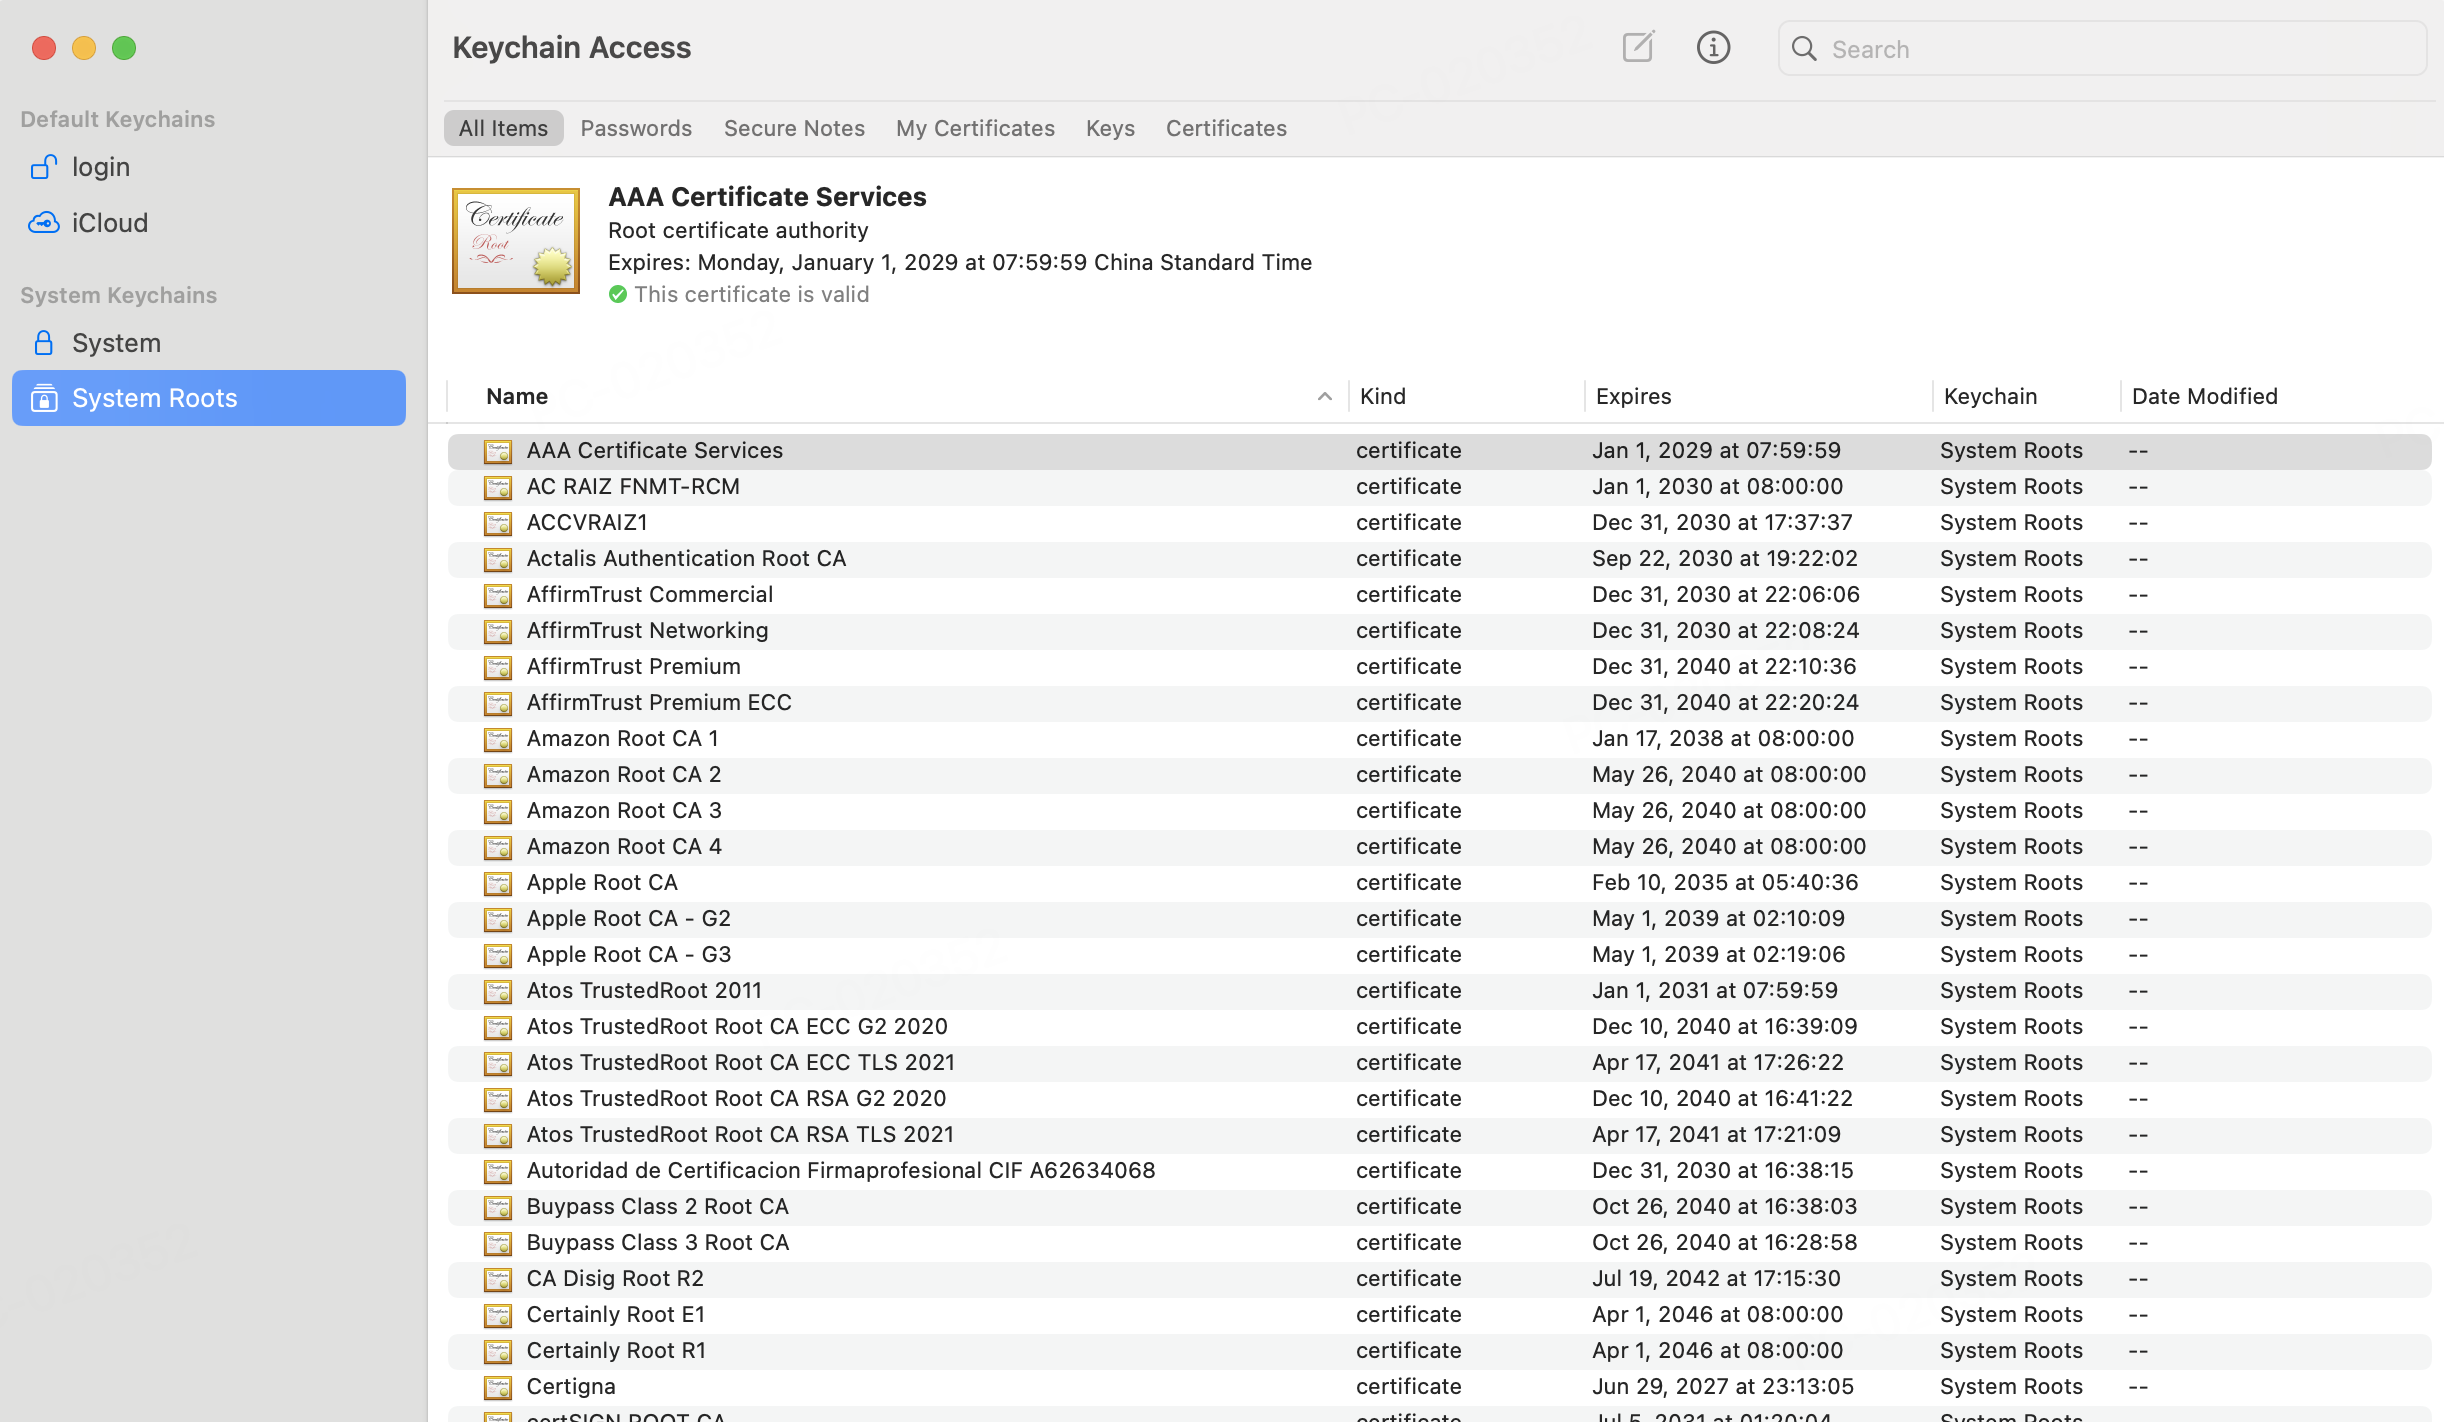The height and width of the screenshot is (1422, 2444).
Task: Click certificate icon for ACCVRAIZ1
Action: 498,523
